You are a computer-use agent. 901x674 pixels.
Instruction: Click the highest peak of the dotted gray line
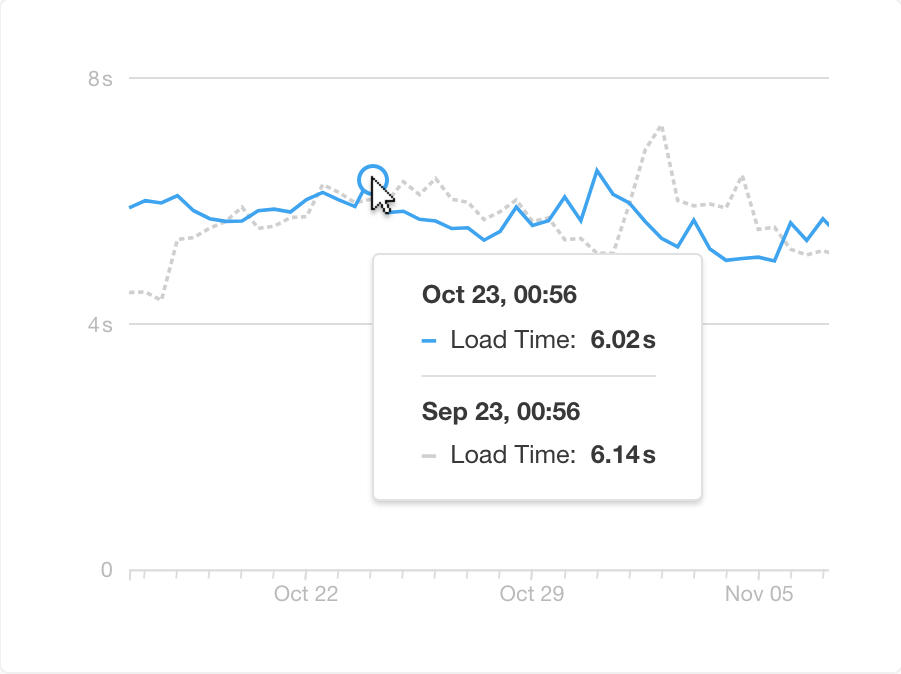coord(661,127)
